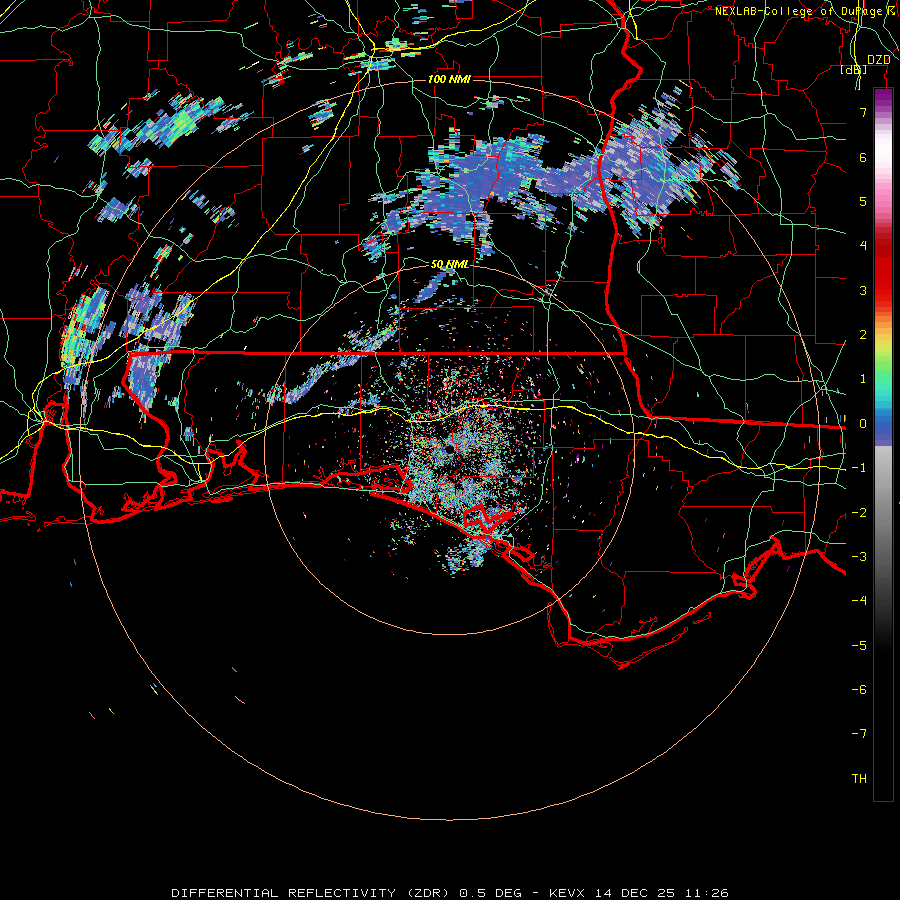Click the -5 value on the scale

[x=859, y=645]
